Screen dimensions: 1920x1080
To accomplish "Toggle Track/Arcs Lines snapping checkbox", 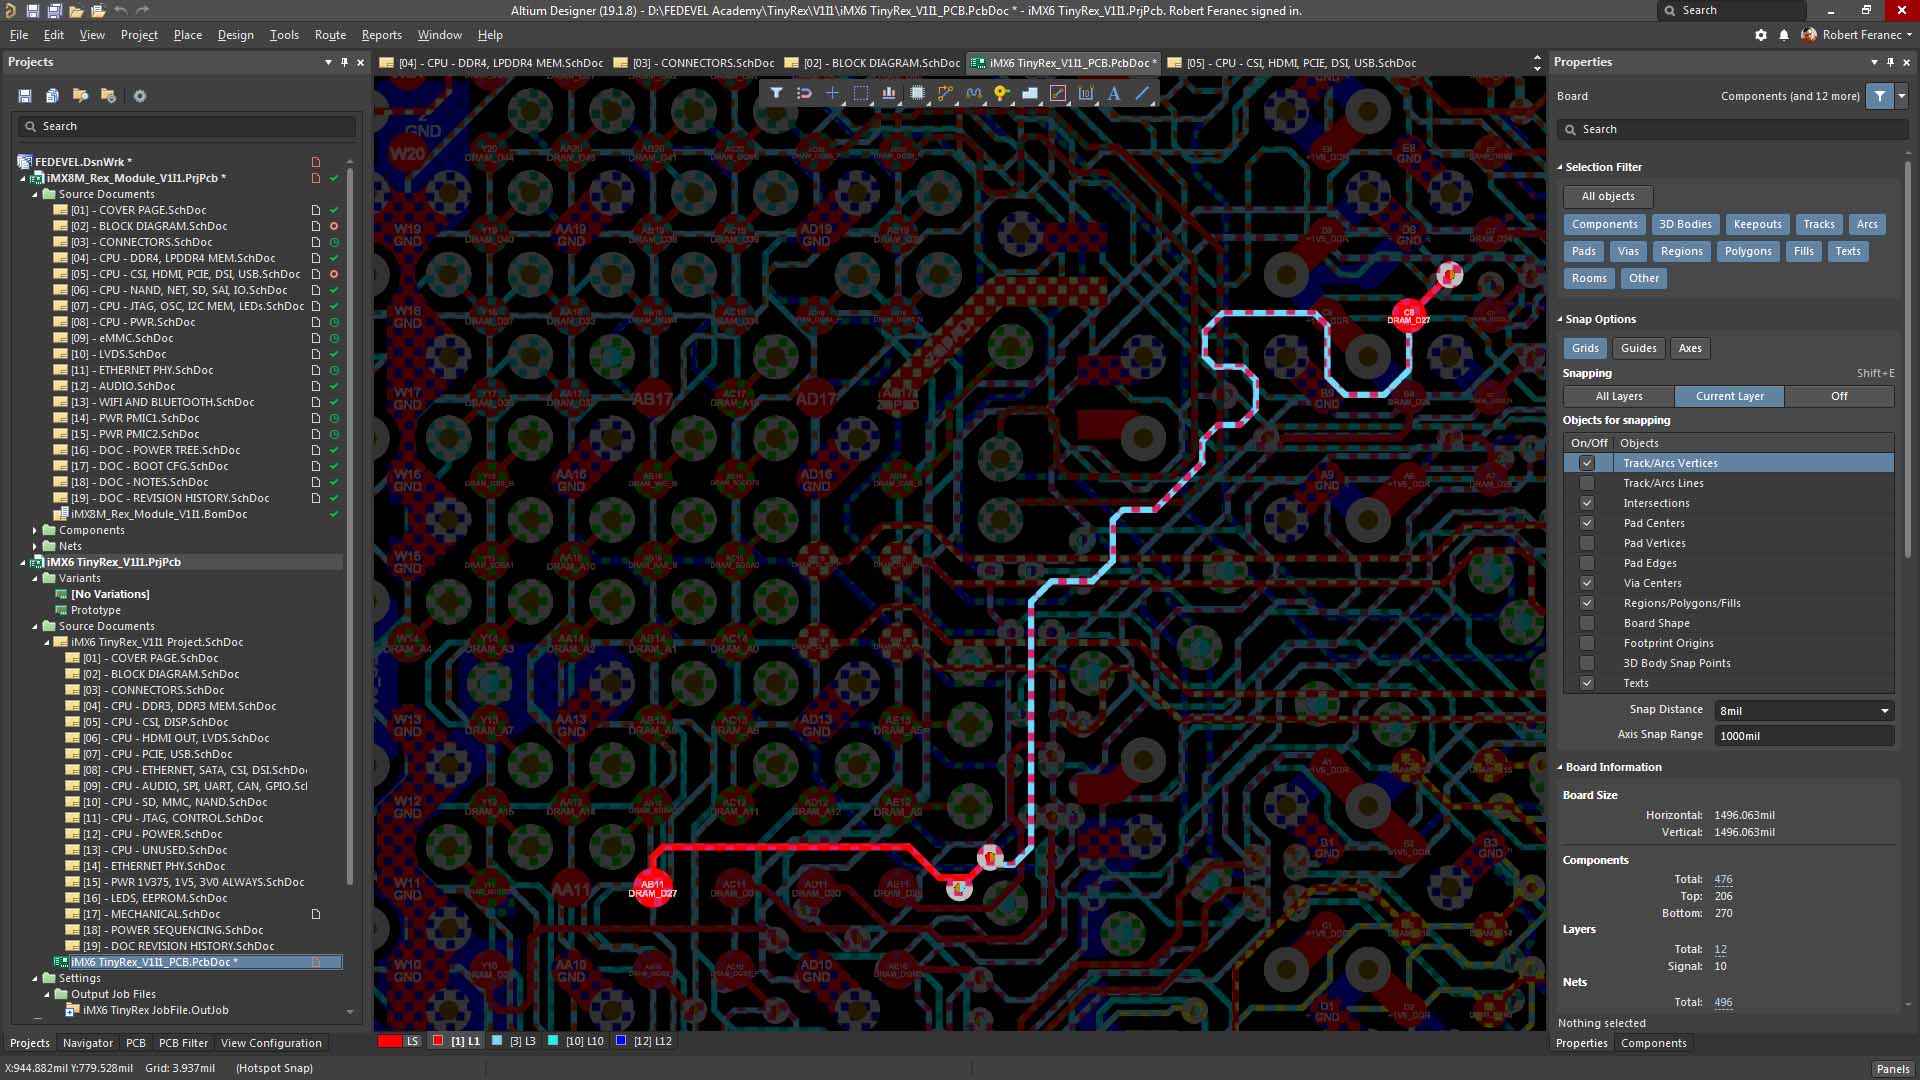I will (x=1587, y=483).
